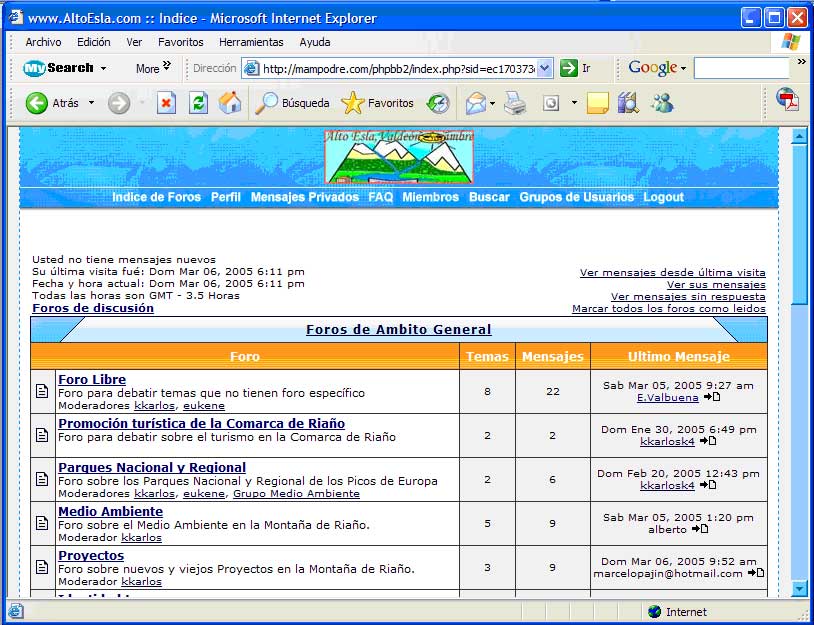Image resolution: width=814 pixels, height=625 pixels.
Task: Expand the Atrás back history dropdown arrow
Action: tap(91, 103)
